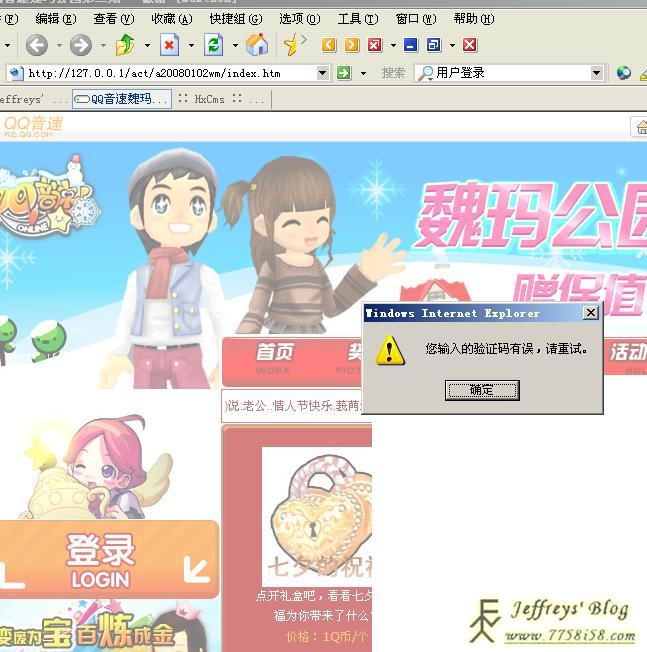Image resolution: width=647 pixels, height=652 pixels.
Task: Close the Windows Internet Explorer alert dialog
Action: 590,313
